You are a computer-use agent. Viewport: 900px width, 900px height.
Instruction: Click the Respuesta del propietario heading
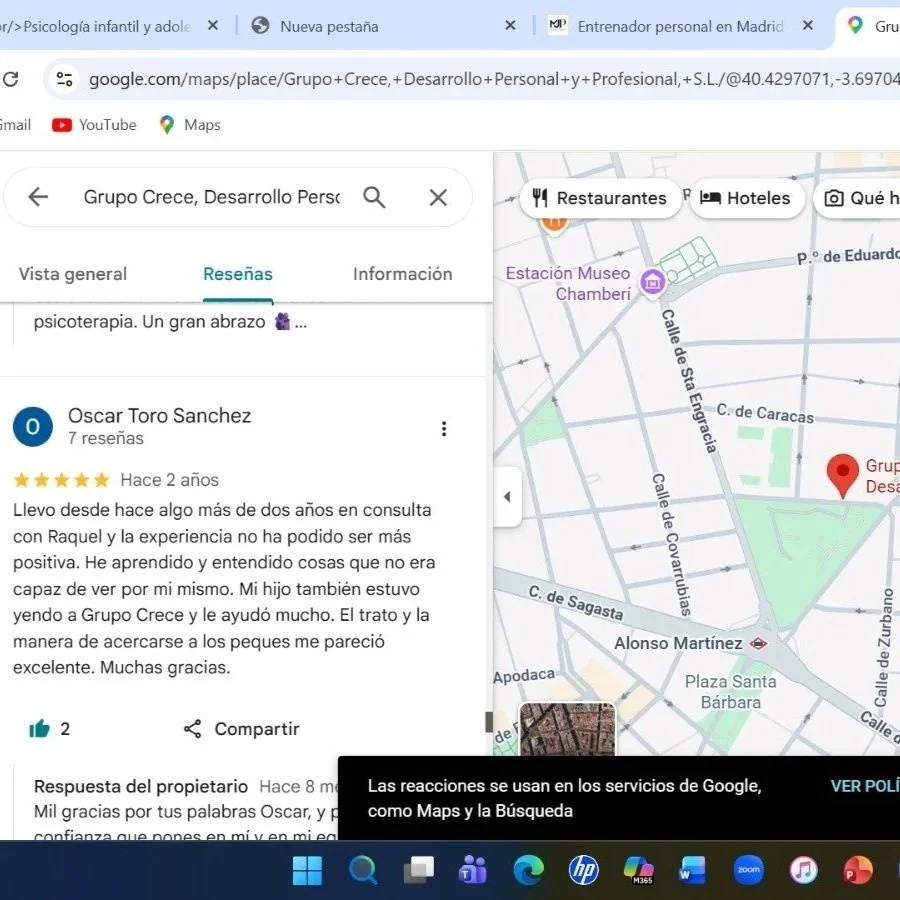tap(141, 786)
